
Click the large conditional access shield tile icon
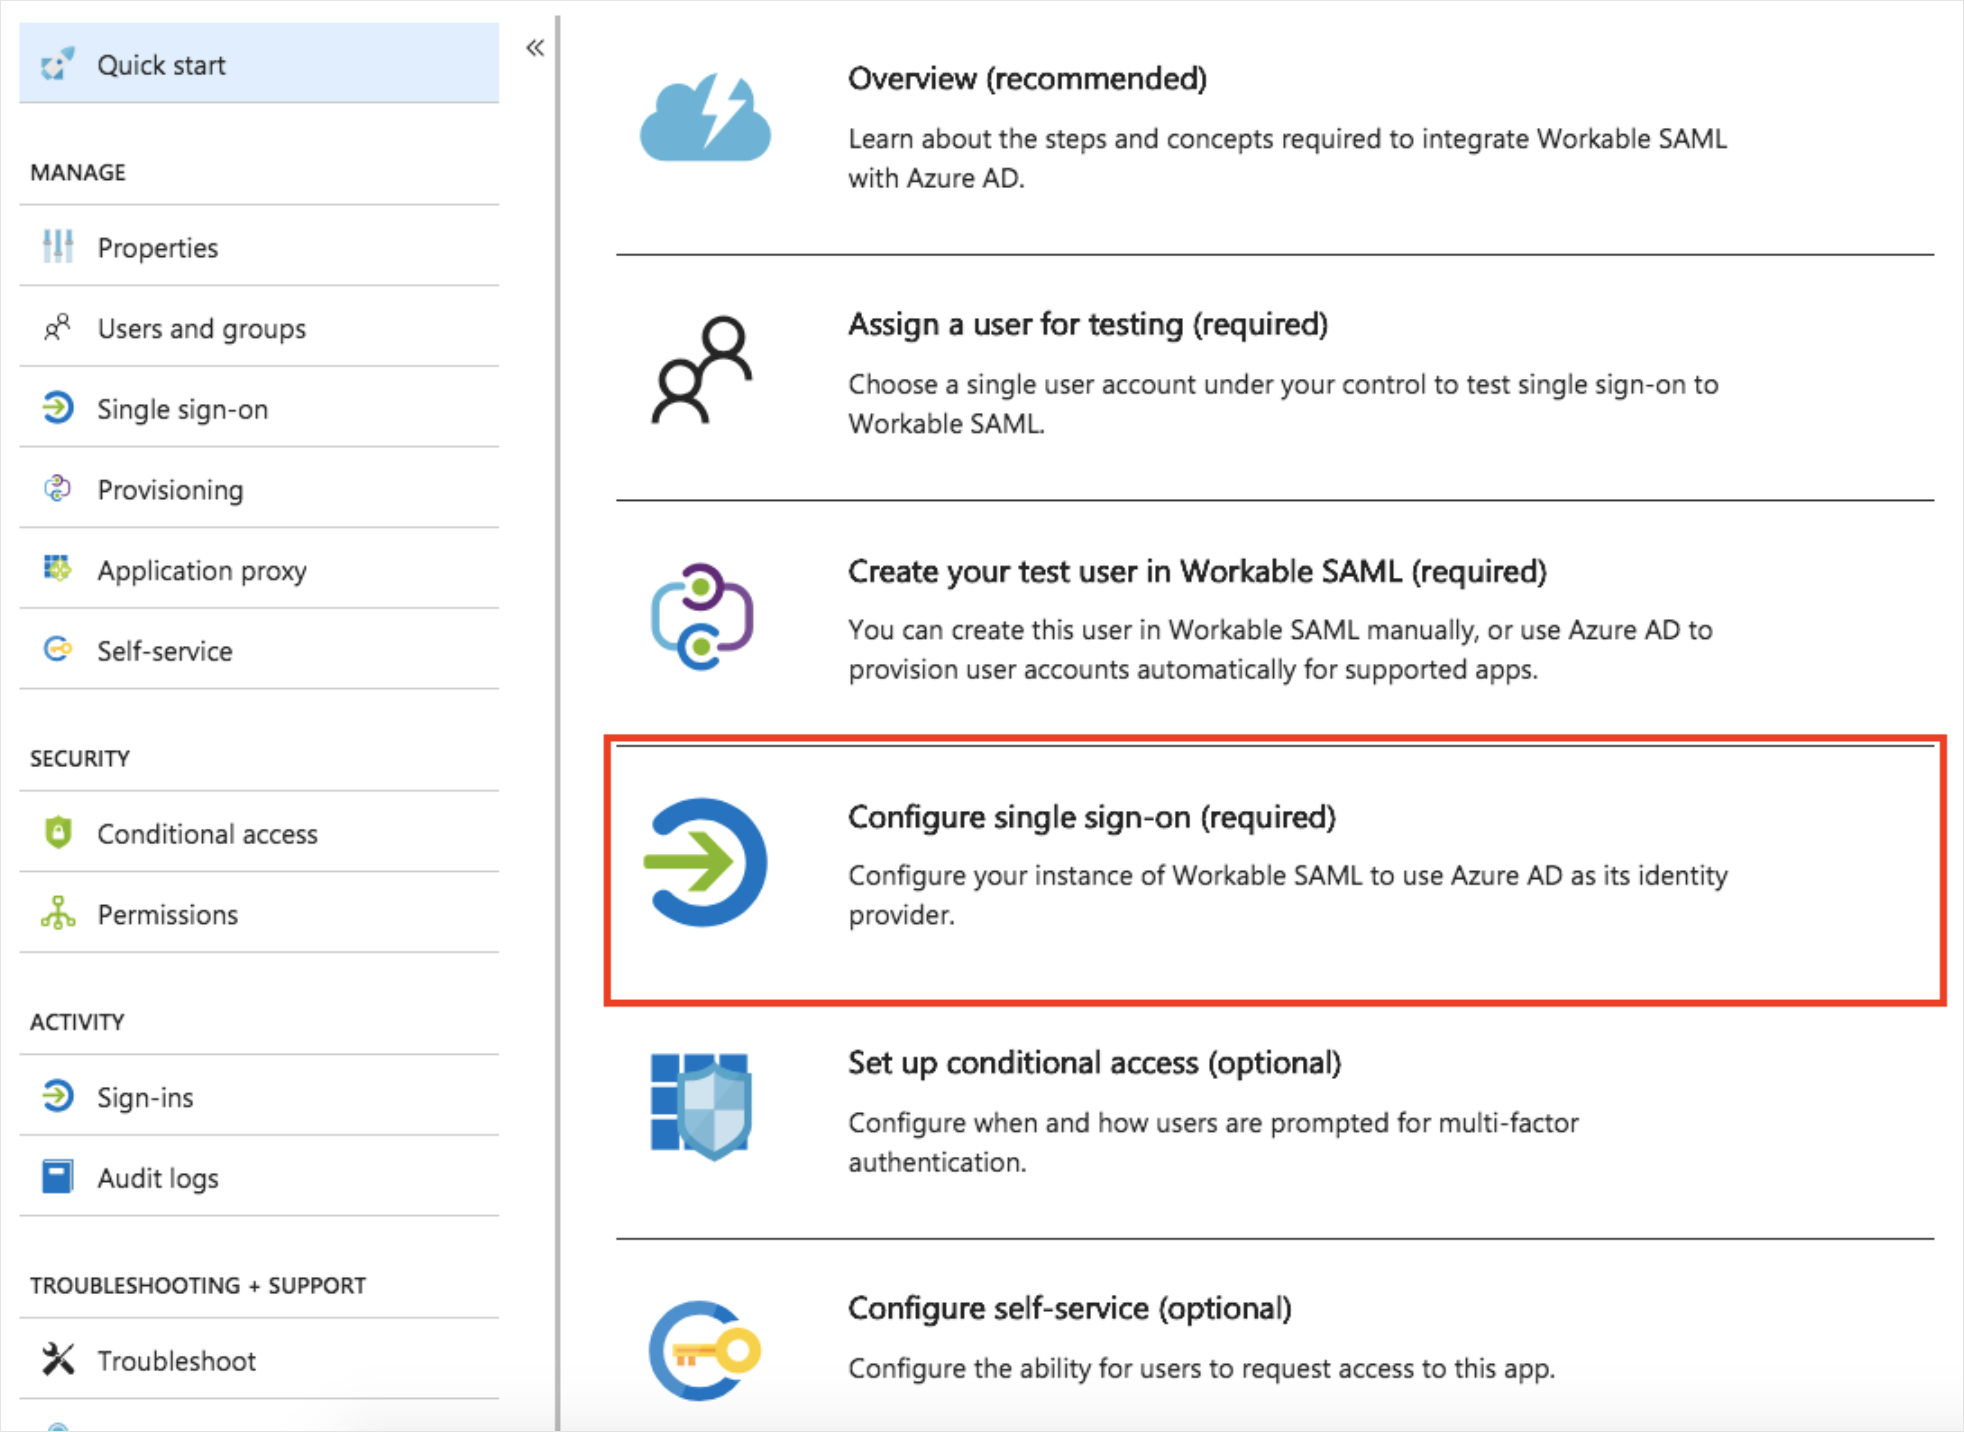coord(701,1106)
